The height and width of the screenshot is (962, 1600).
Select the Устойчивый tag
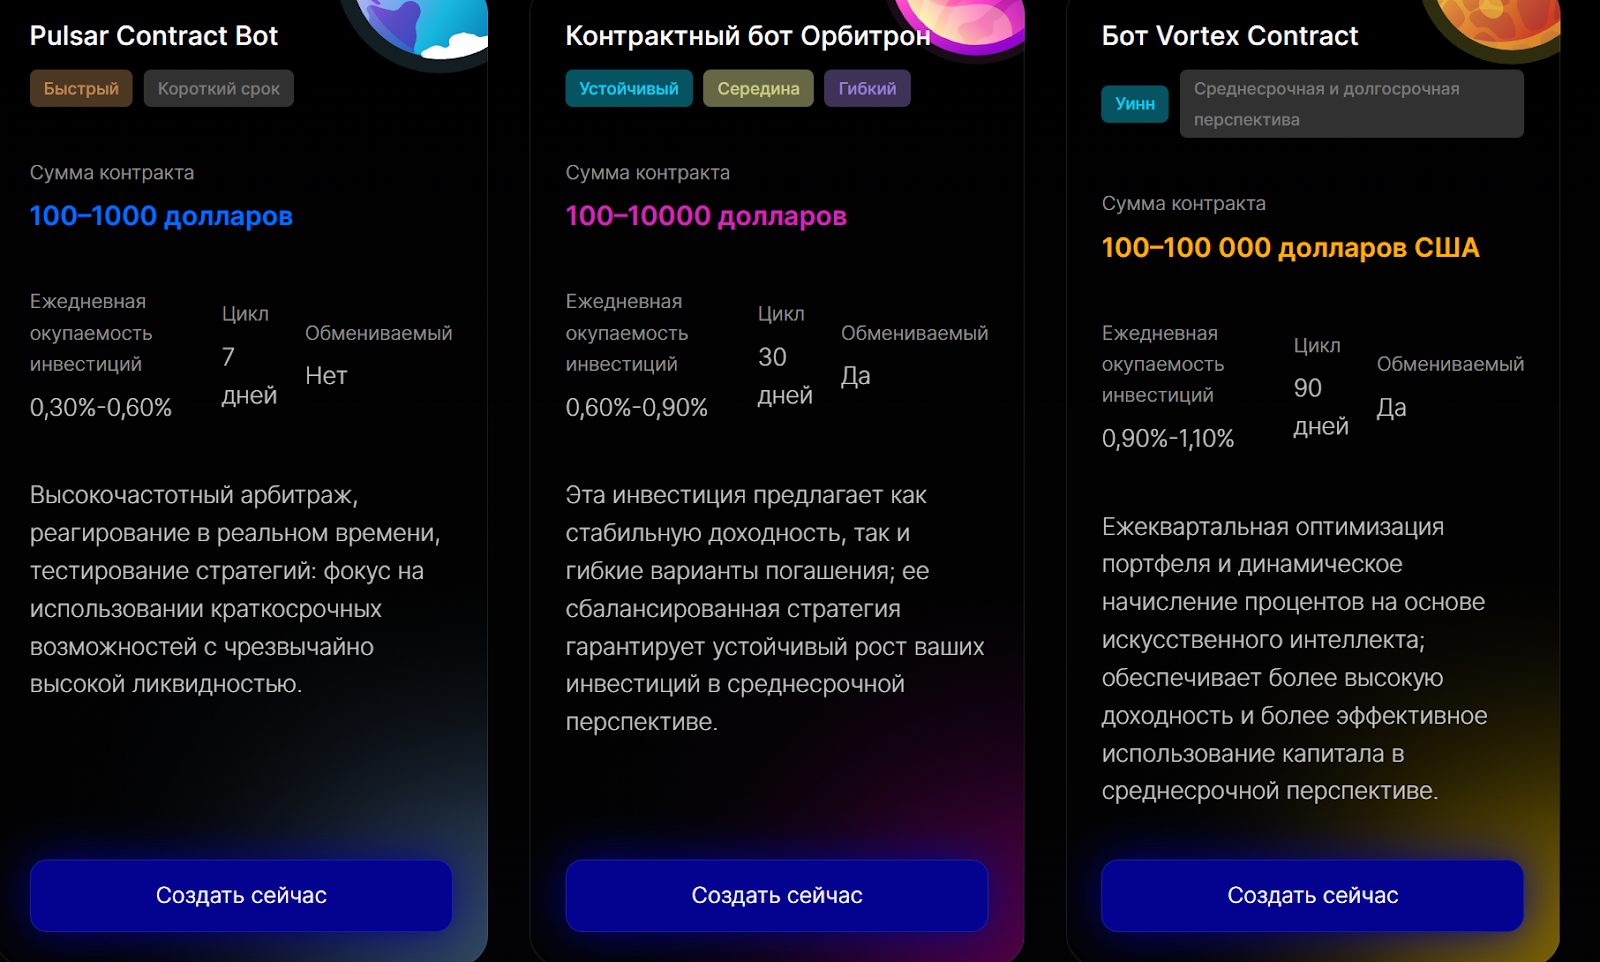628,89
